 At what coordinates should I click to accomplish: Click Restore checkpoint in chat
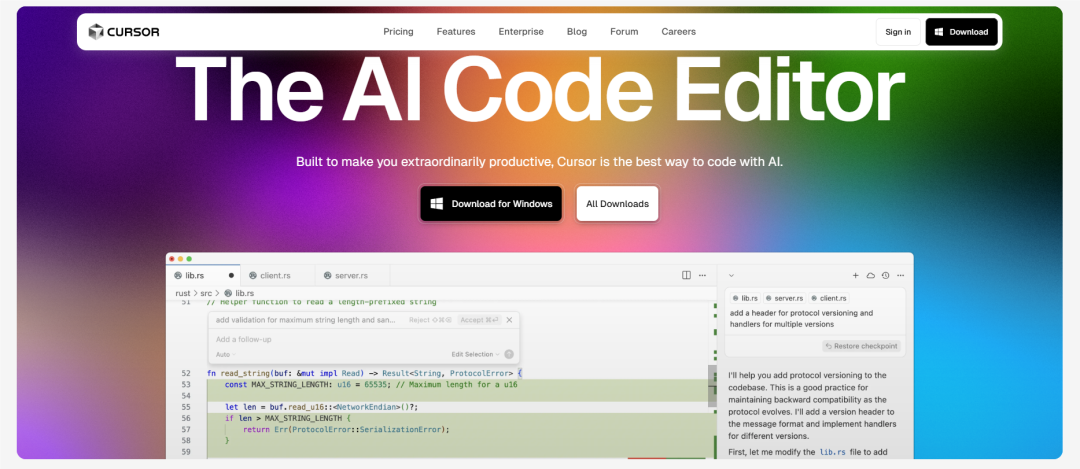862,346
